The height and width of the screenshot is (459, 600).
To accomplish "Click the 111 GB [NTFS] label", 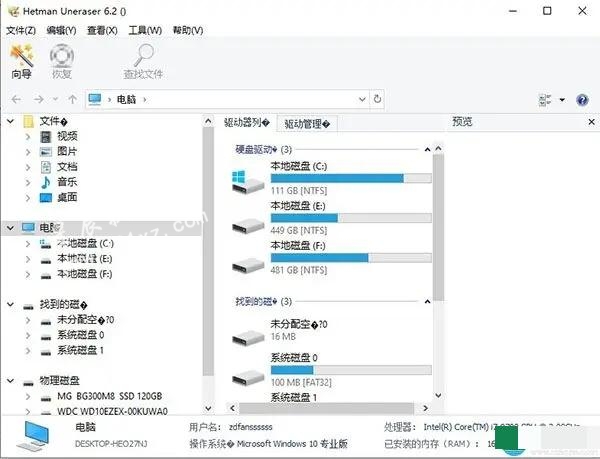I will [x=299, y=190].
